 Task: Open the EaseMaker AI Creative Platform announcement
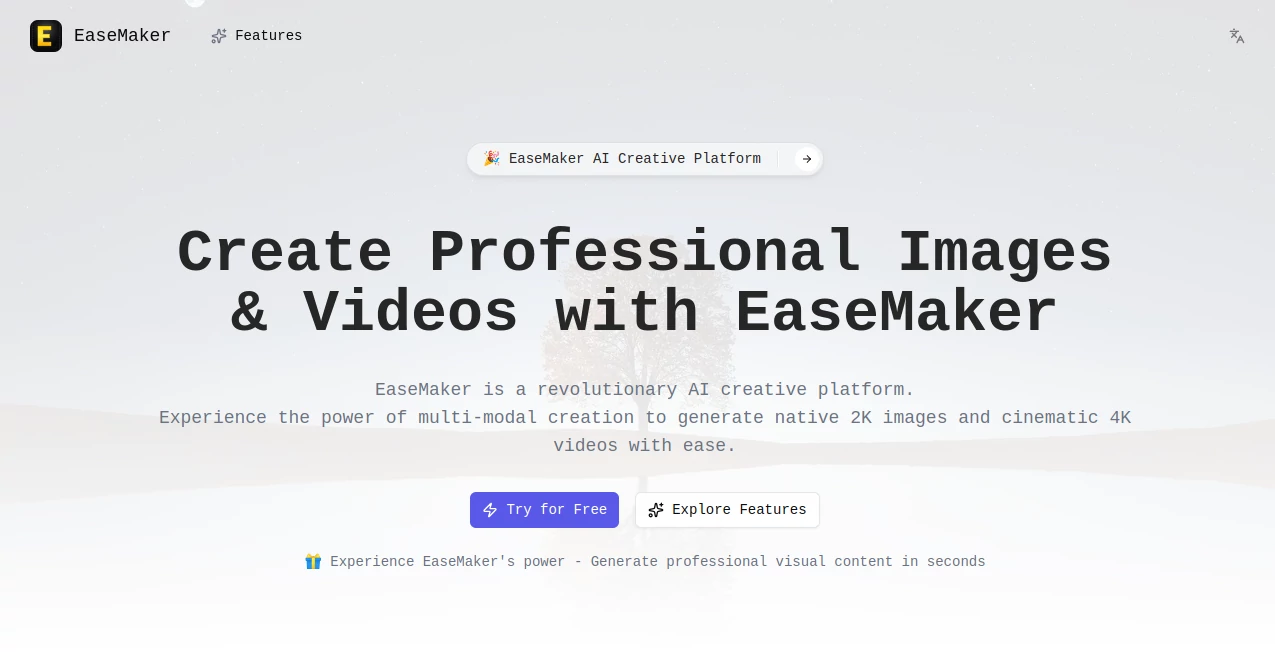point(634,159)
